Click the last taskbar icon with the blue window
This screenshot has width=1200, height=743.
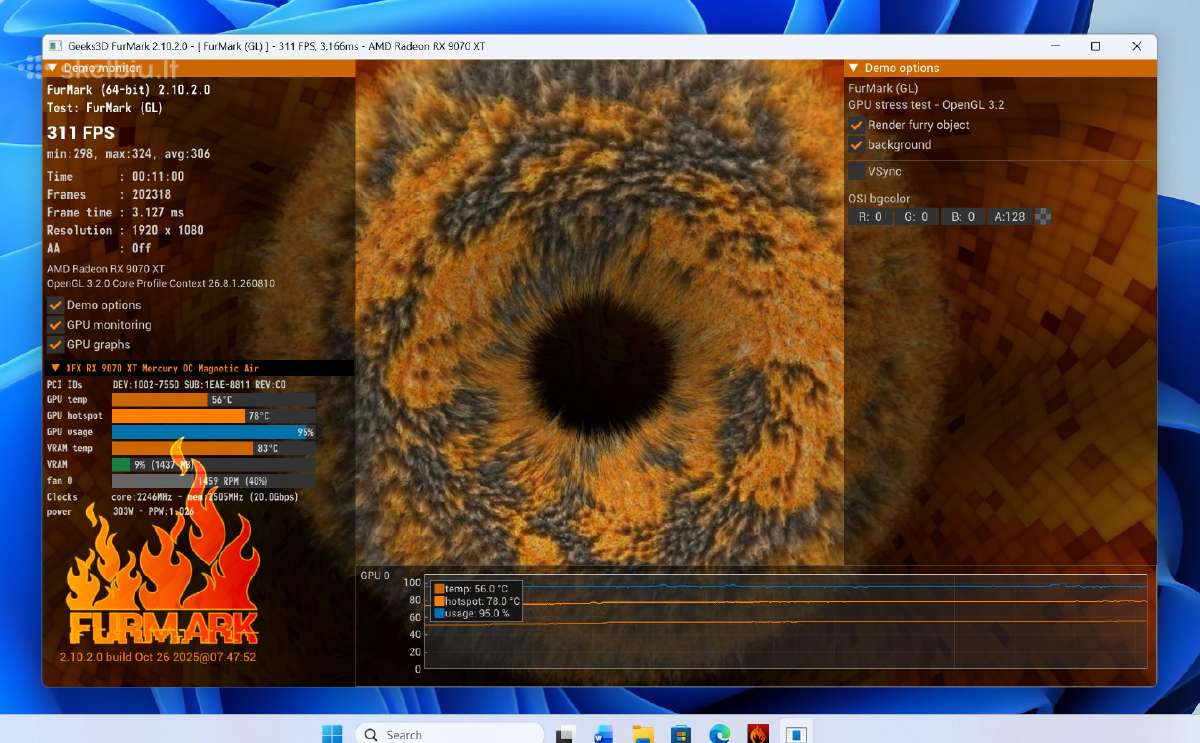796,734
